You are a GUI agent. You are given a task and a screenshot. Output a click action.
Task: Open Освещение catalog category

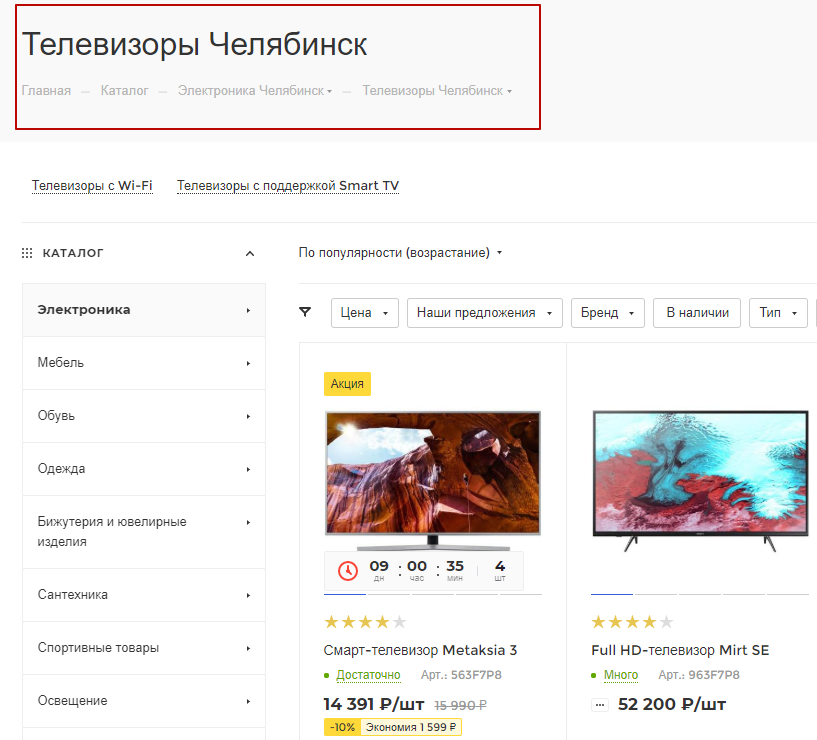144,701
